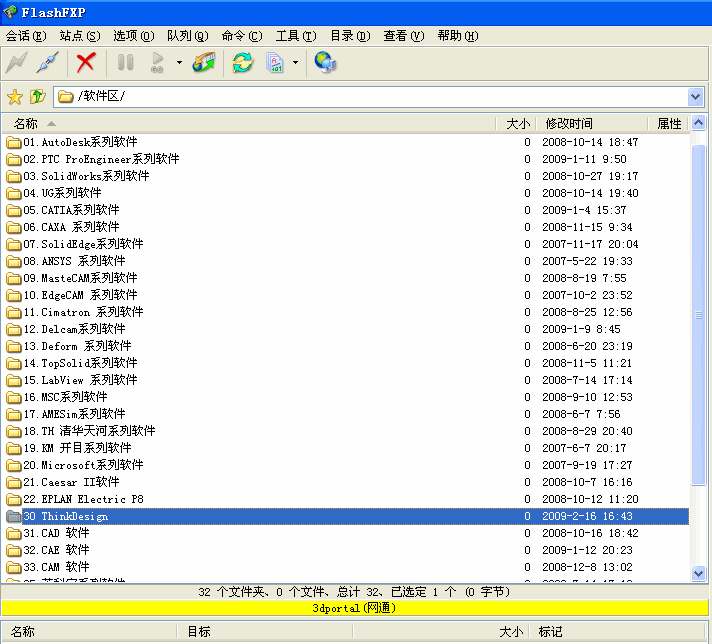Click the file list scroll-up arrow
This screenshot has height=644, width=712.
pyautogui.click(x=698, y=123)
